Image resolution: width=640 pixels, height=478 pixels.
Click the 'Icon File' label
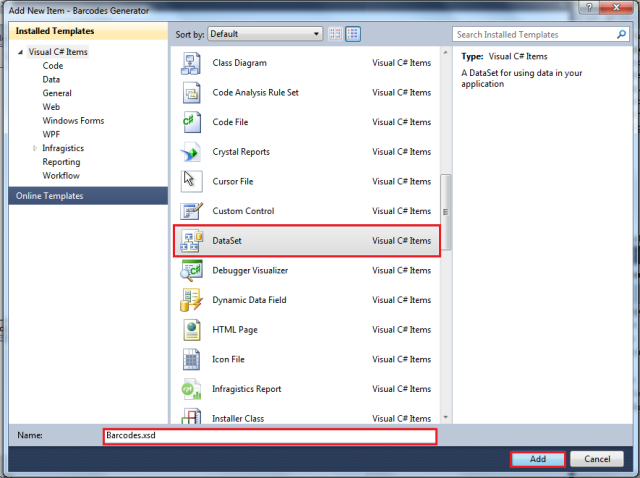(228, 359)
